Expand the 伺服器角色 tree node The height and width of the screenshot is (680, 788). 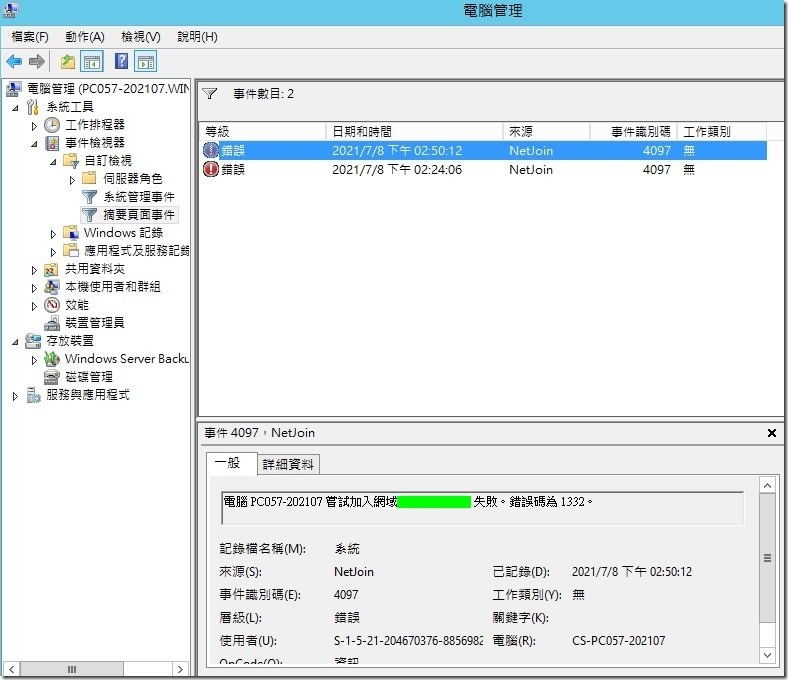(x=72, y=180)
